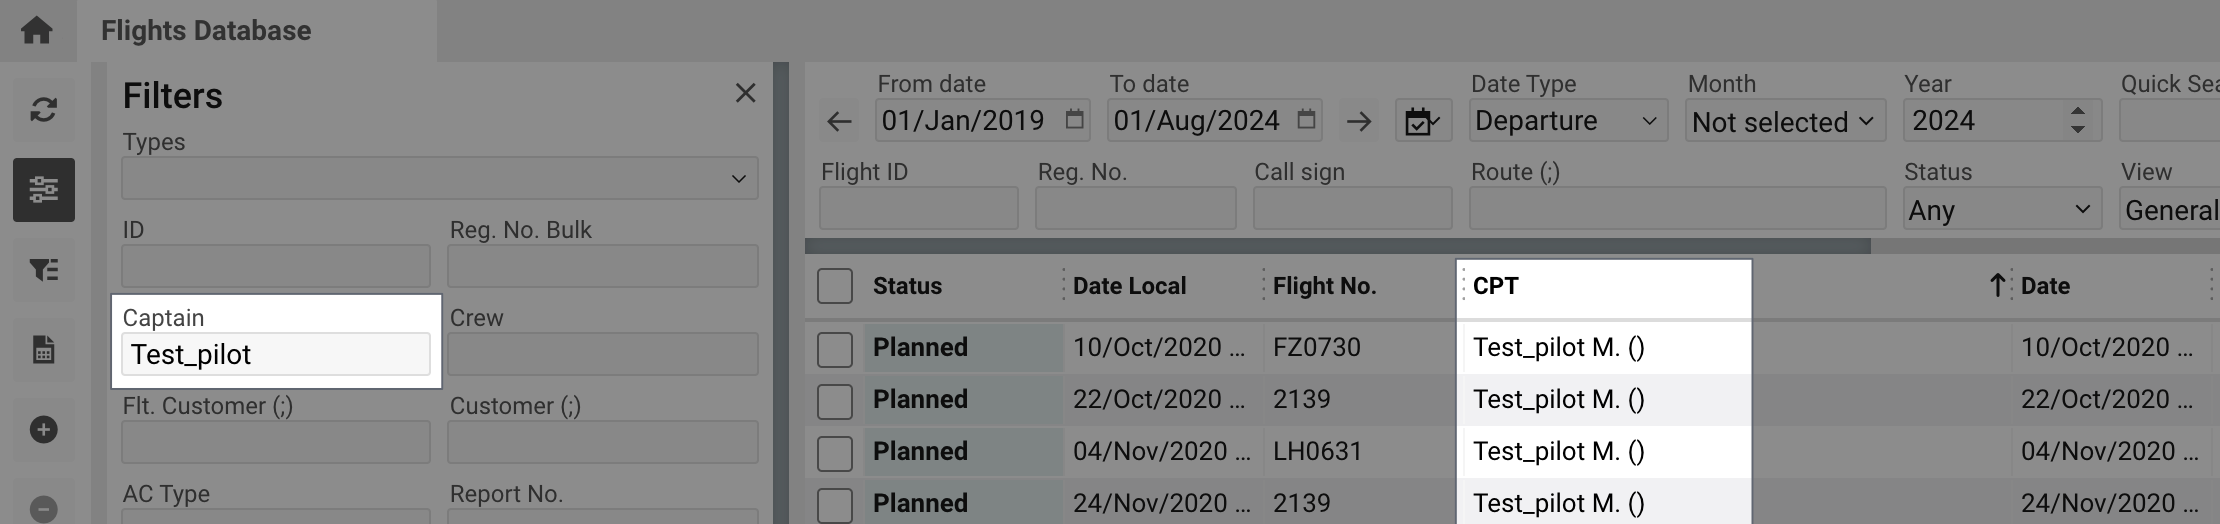The width and height of the screenshot is (2220, 524).
Task: Click the home icon
Action: pos(37,30)
